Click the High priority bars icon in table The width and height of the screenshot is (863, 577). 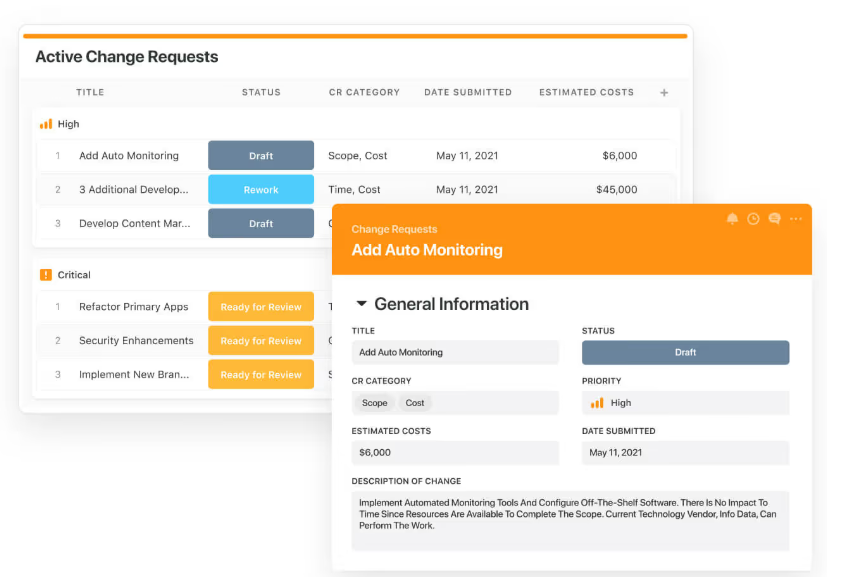46,124
